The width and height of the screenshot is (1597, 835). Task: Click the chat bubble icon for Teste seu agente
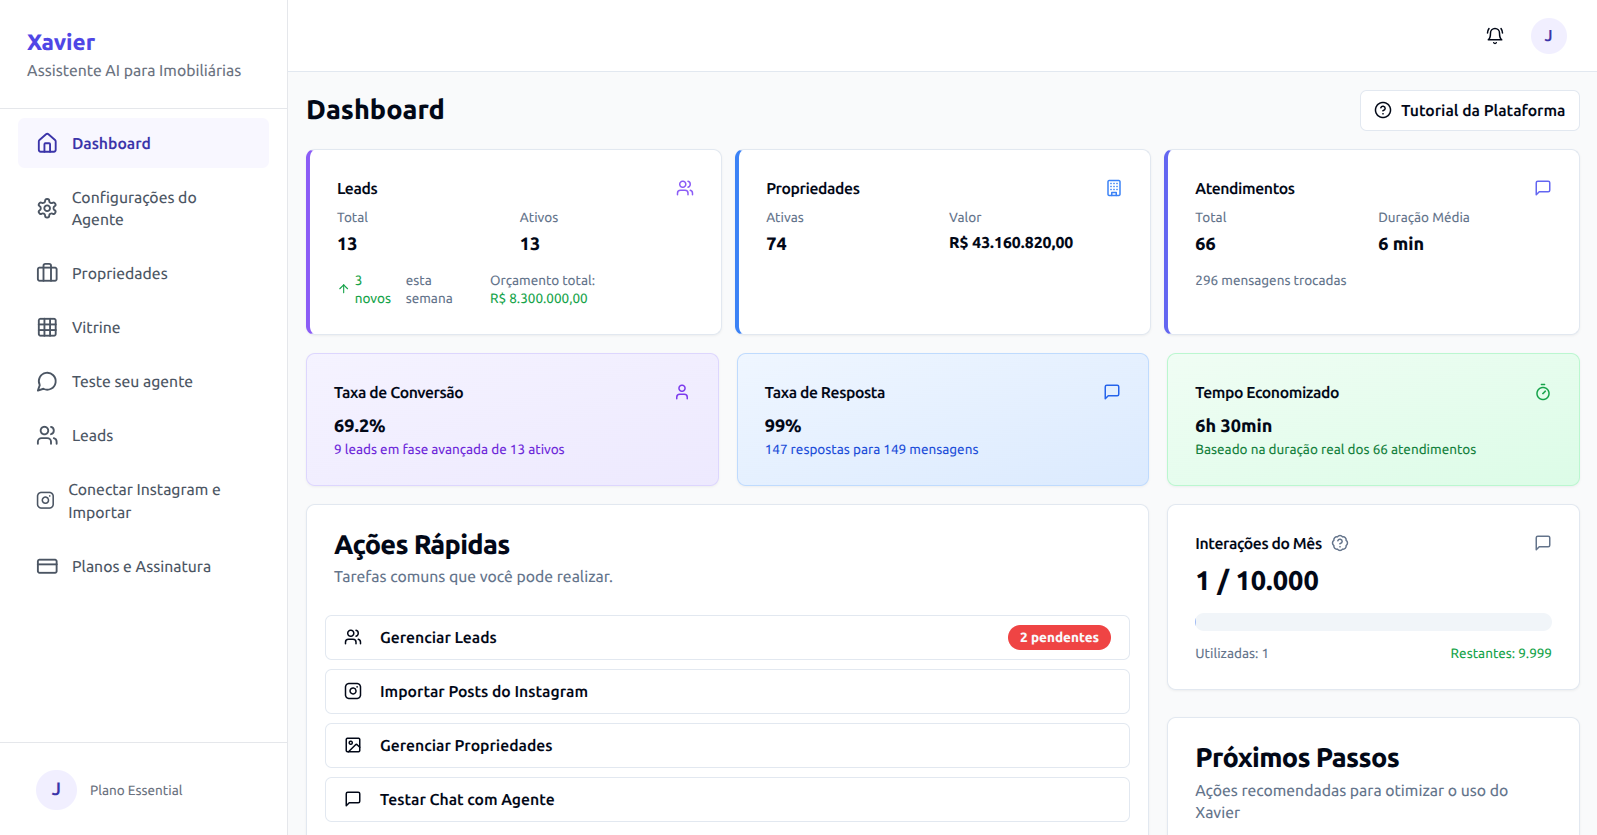pos(47,381)
